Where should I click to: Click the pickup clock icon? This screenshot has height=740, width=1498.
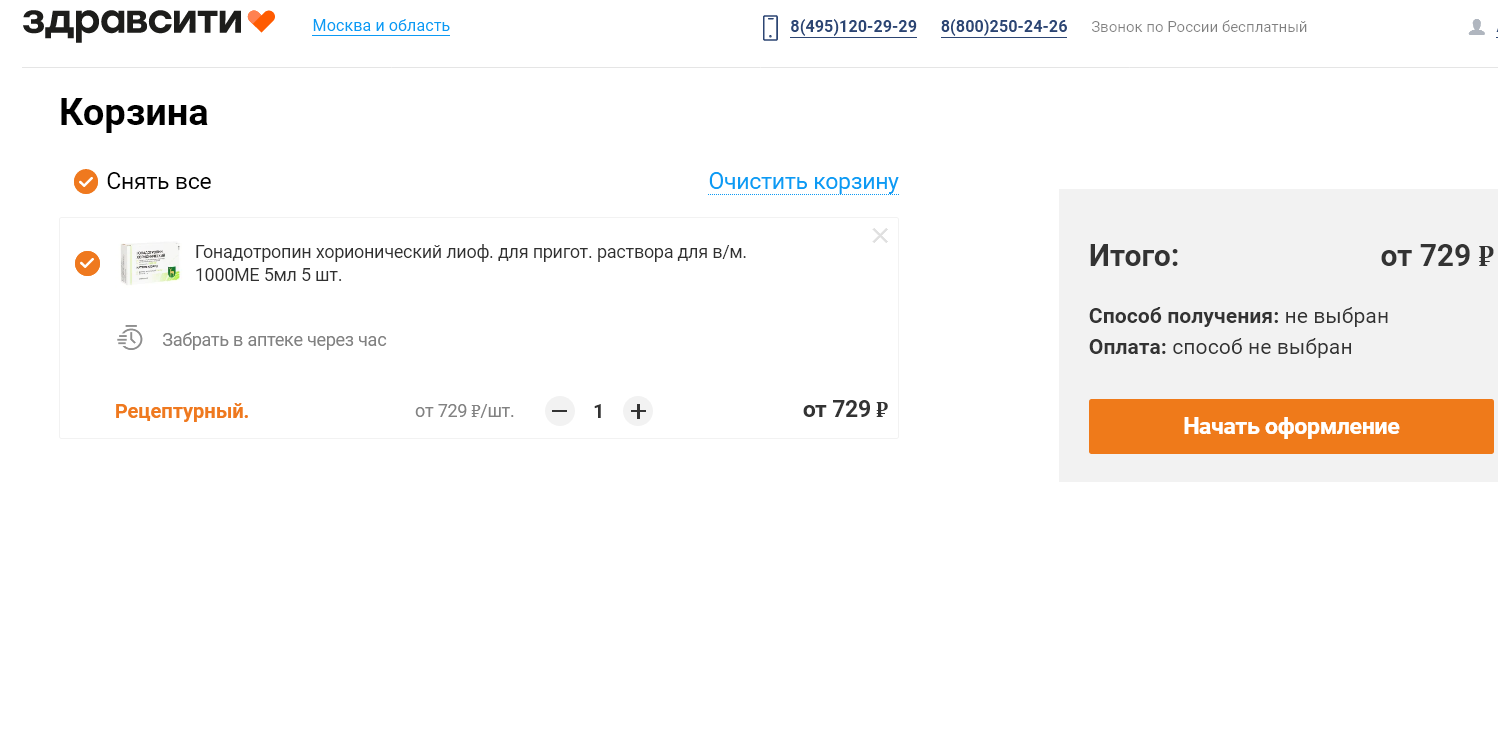point(130,338)
